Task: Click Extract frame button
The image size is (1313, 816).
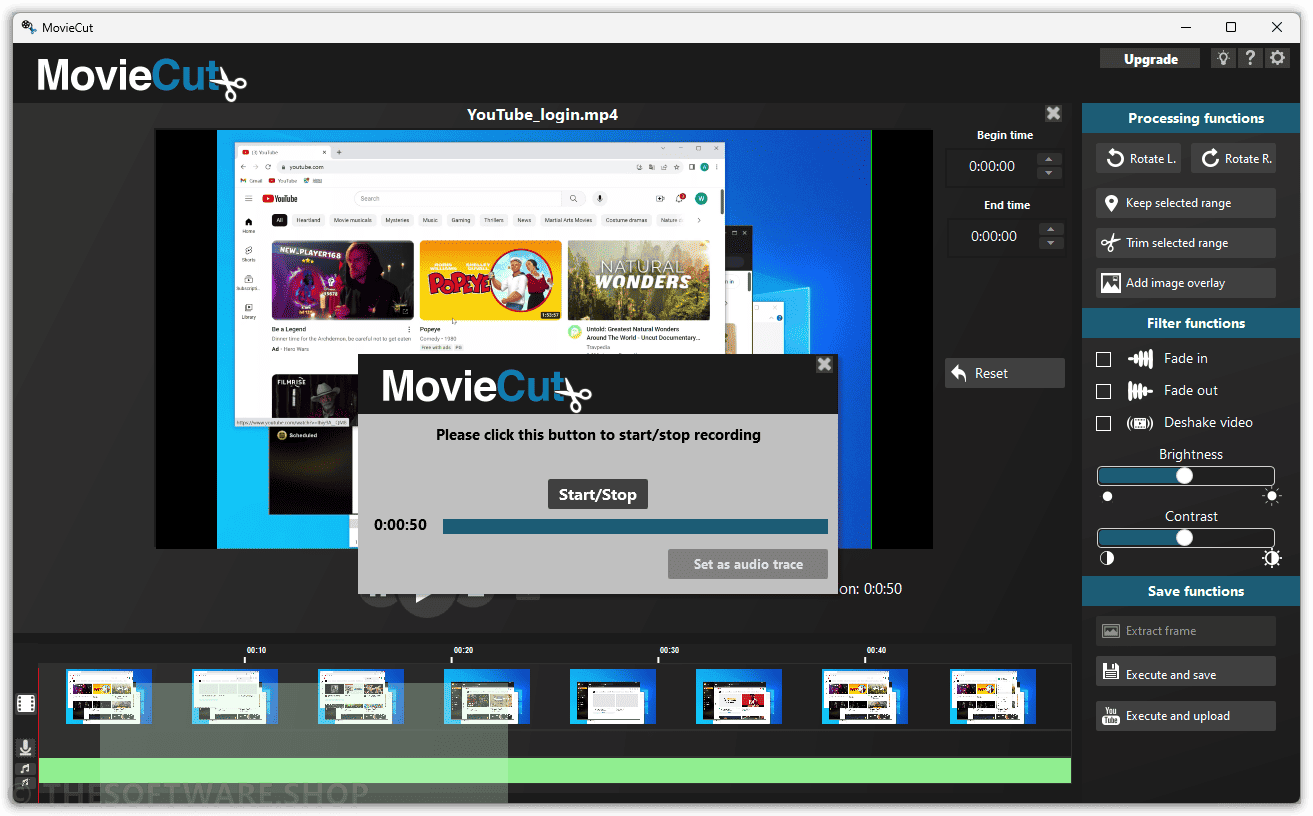Action: coord(1186,631)
